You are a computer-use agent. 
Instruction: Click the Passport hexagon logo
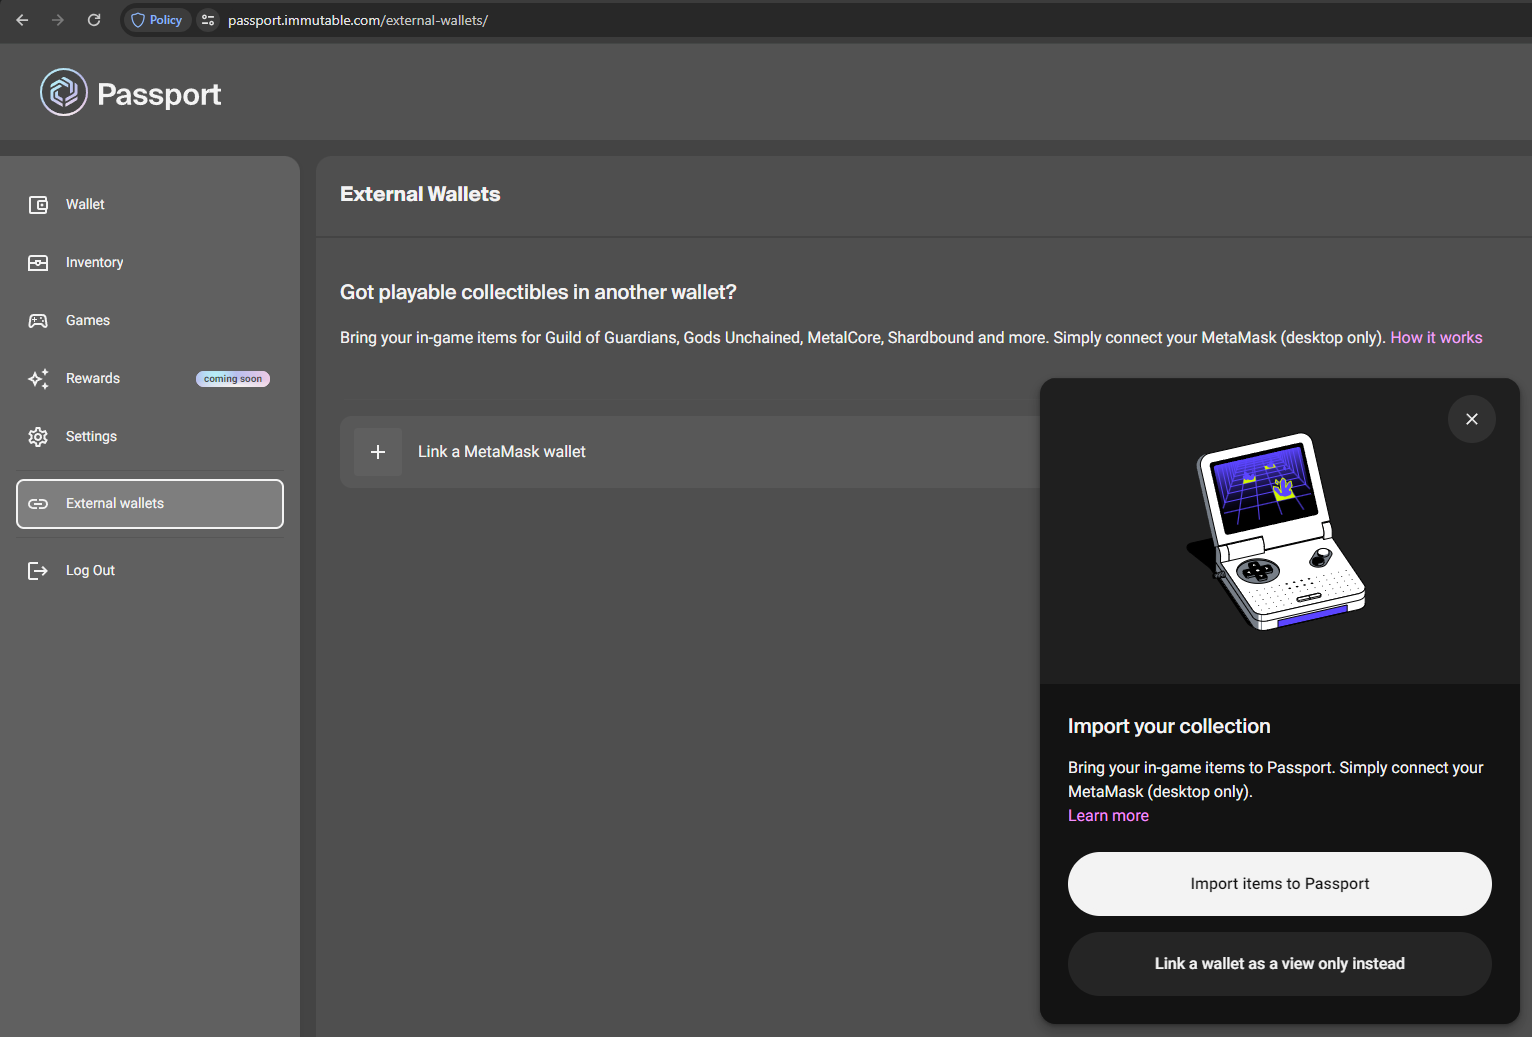(63, 91)
